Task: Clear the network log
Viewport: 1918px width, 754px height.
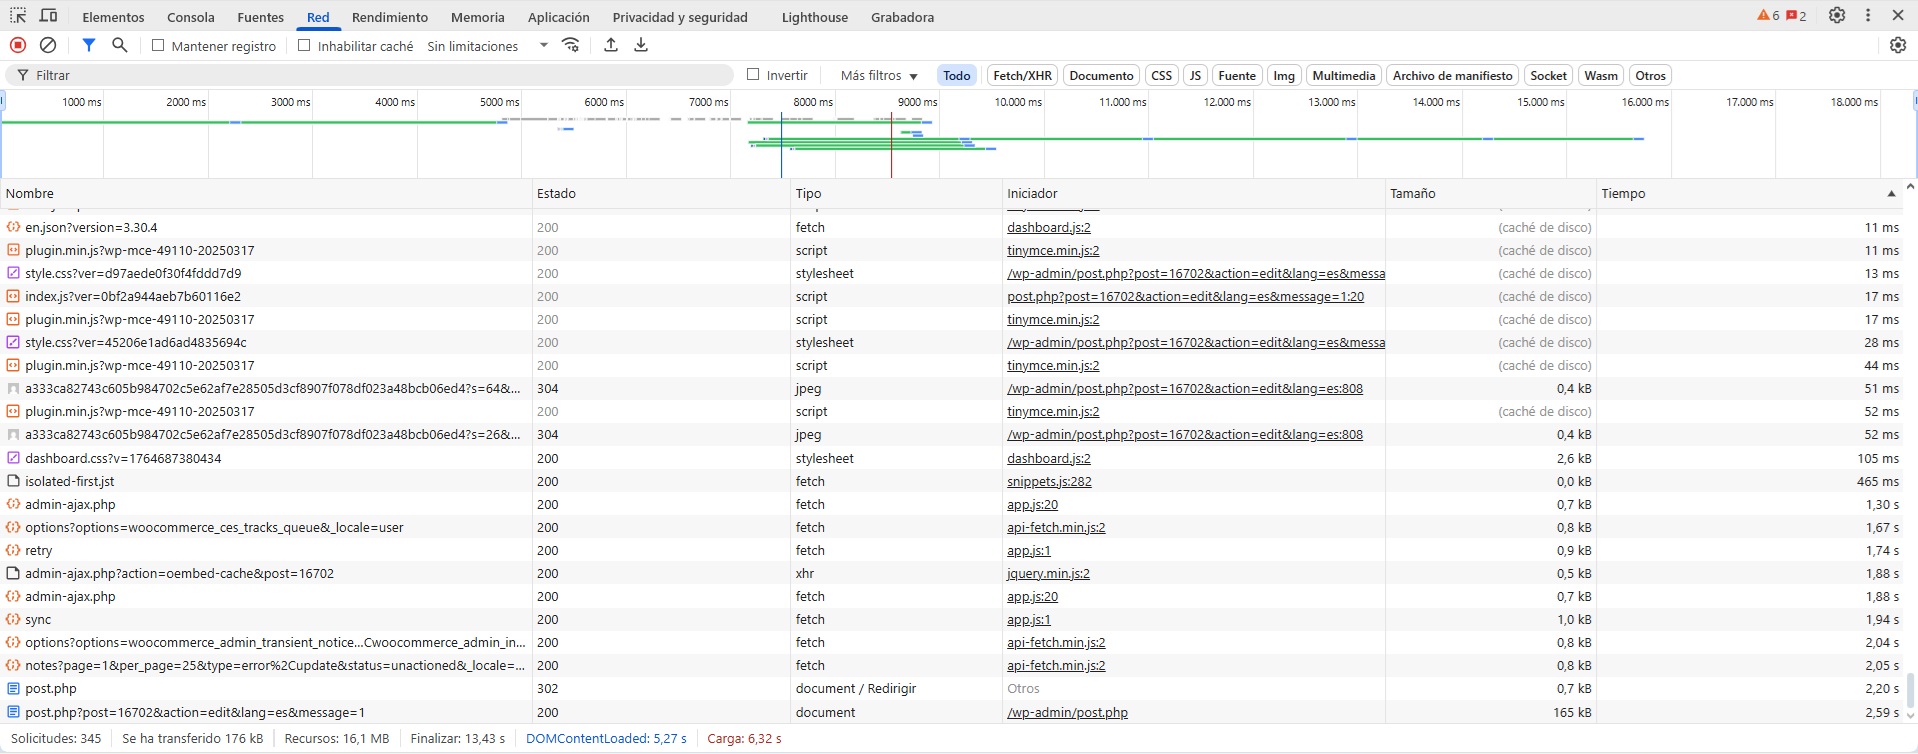Action: click(x=48, y=45)
